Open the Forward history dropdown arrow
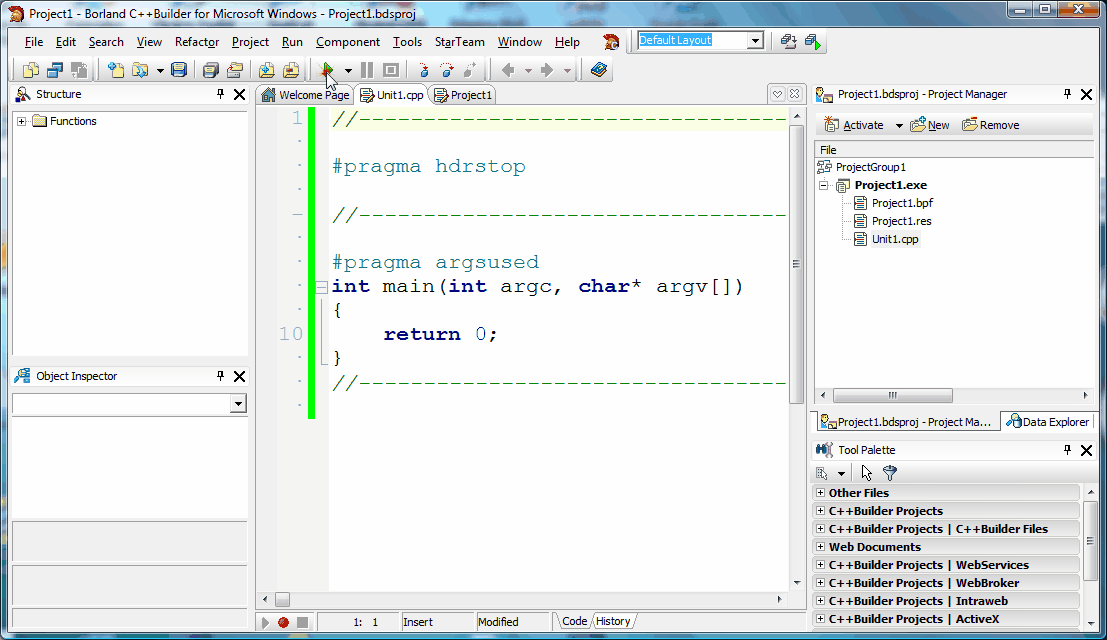The width and height of the screenshot is (1107, 640). tap(567, 71)
